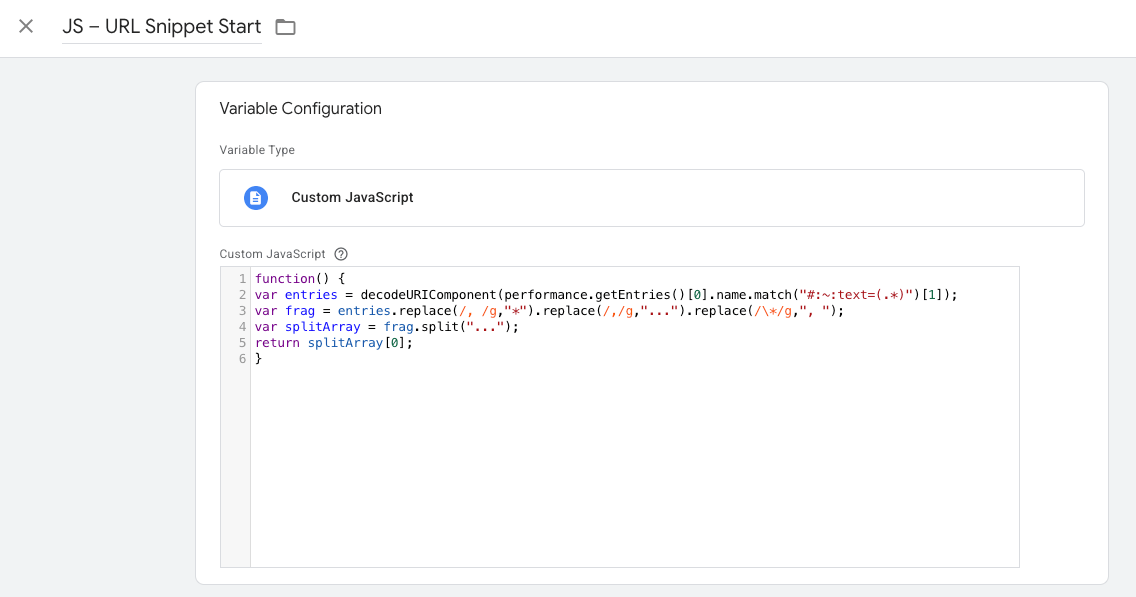Click the X to close the variable editor
1136x597 pixels.
tap(24, 28)
